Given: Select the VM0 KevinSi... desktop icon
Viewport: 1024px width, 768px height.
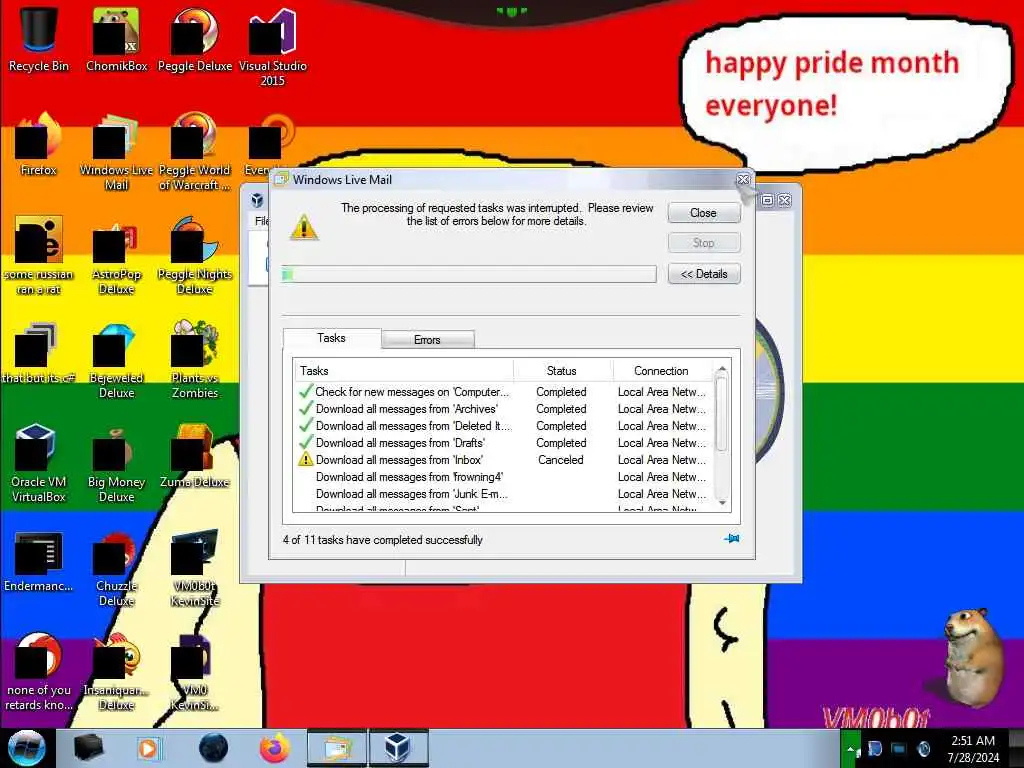Looking at the screenshot, I should 195,671.
